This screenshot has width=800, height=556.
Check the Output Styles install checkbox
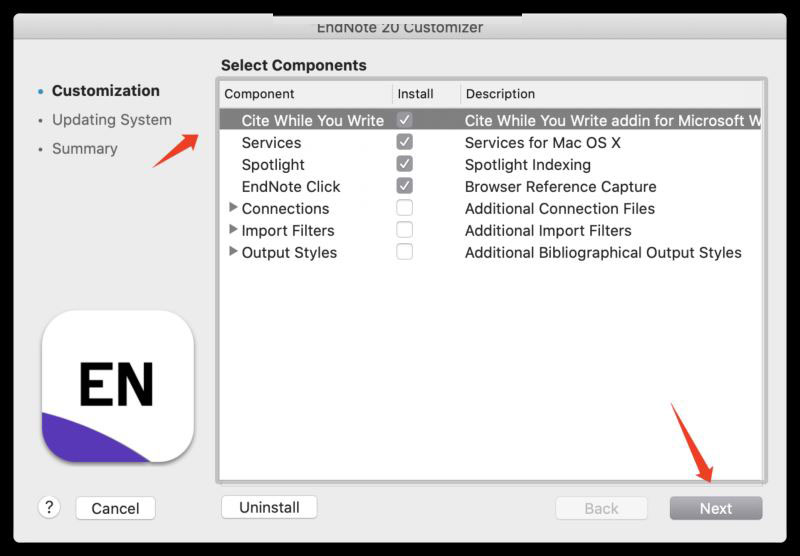pos(405,251)
